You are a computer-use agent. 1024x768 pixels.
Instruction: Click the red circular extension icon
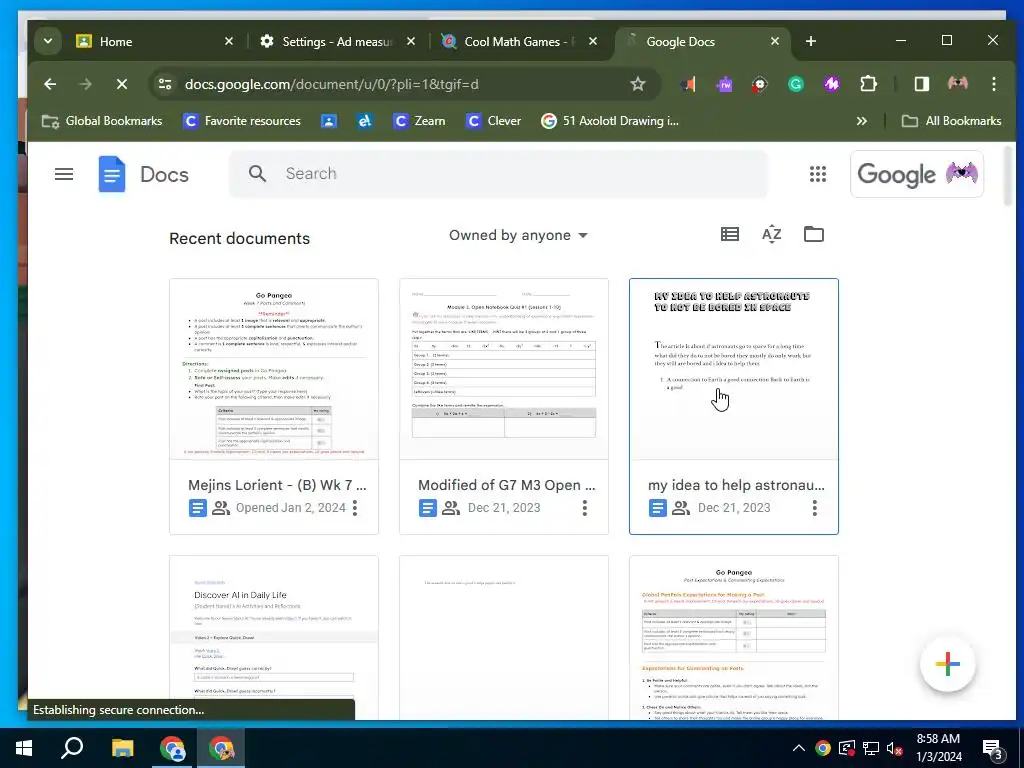760,84
